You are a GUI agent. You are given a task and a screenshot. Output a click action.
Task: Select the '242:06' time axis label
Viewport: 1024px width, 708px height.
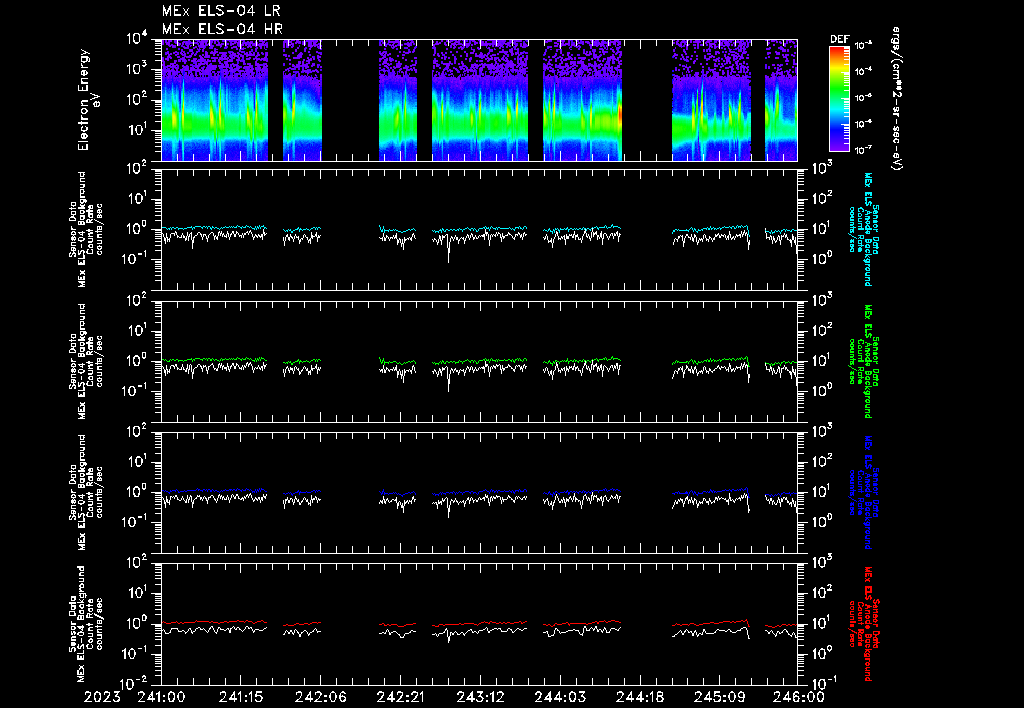click(x=321, y=697)
